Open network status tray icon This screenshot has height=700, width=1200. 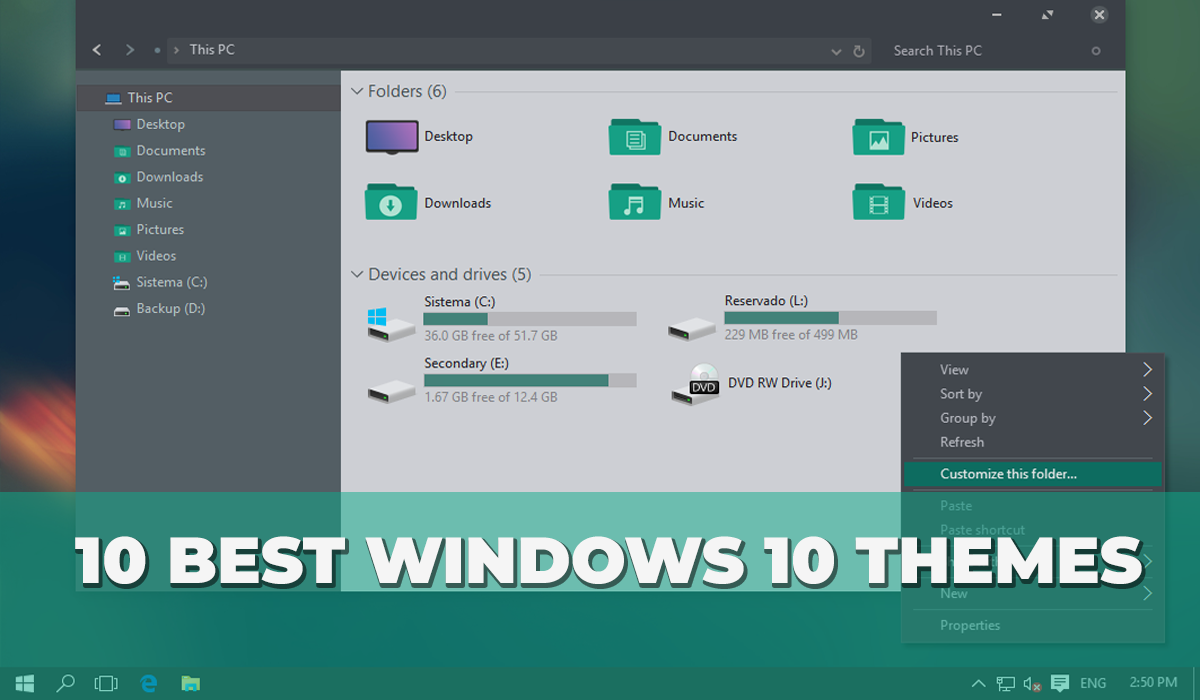(1006, 685)
